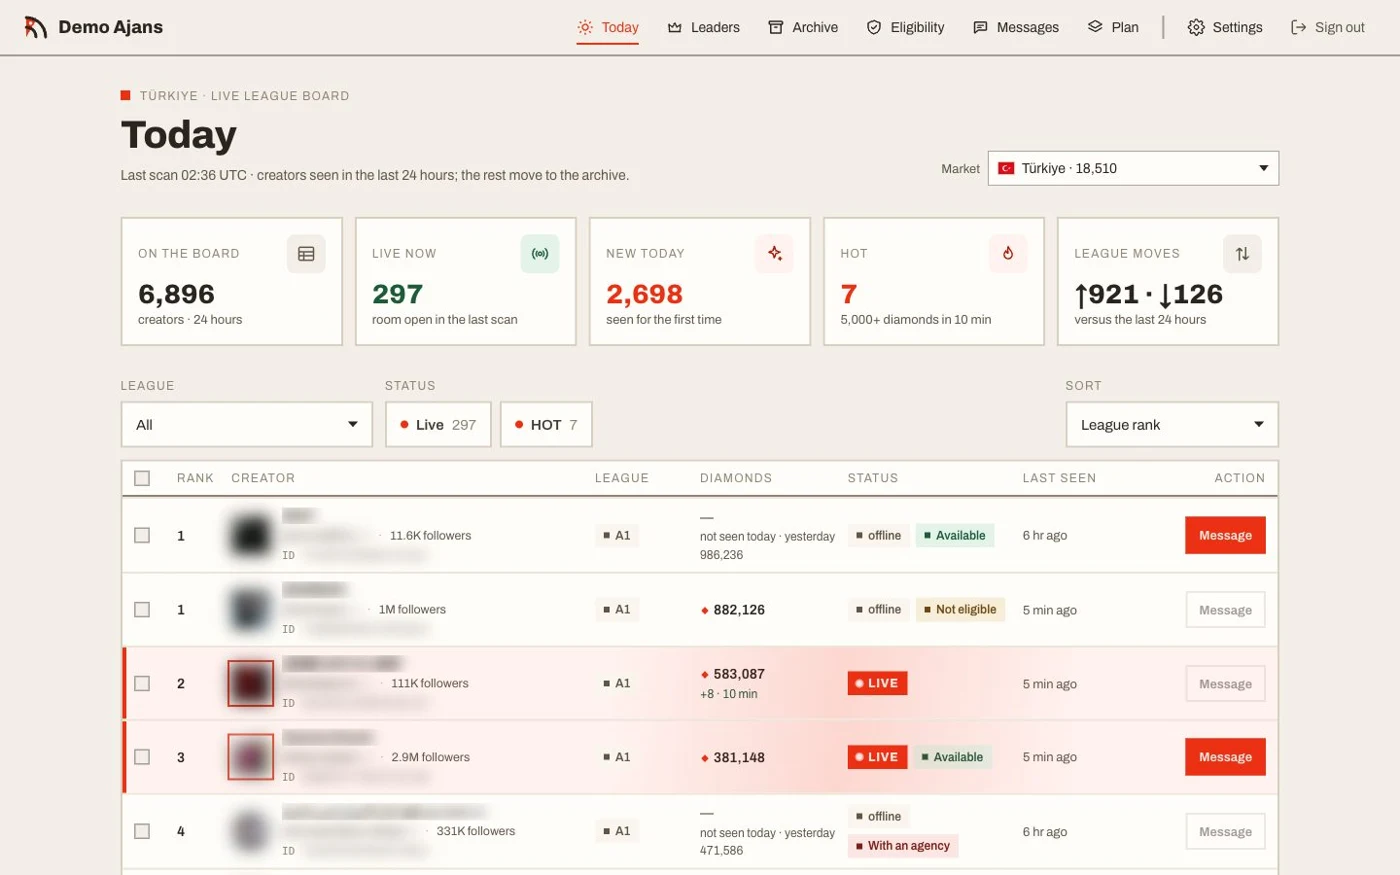Click the Last Seen column header
Viewport: 1400px width, 875px height.
pos(1059,478)
